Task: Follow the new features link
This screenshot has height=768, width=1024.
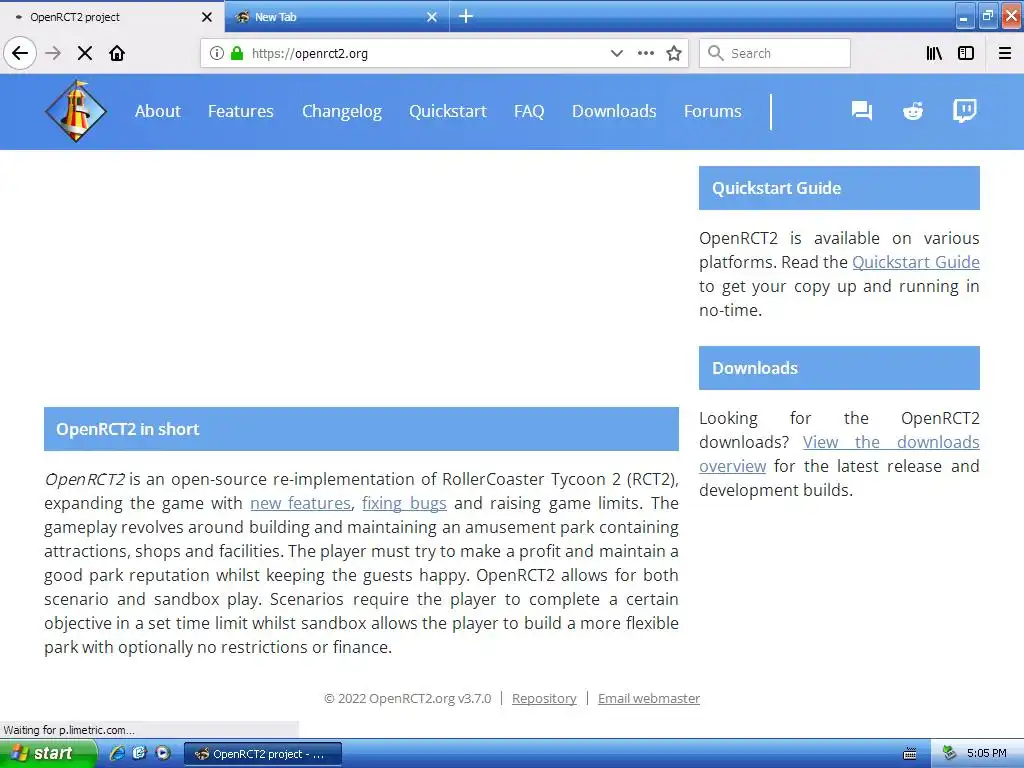Action: click(x=300, y=503)
